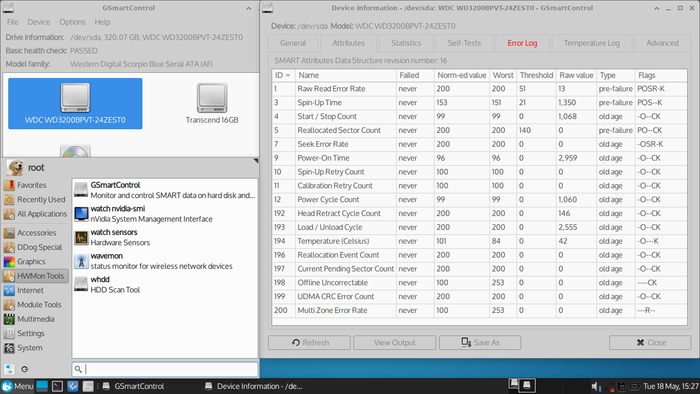Select the Reallocated Sector Count row
This screenshot has height=394, width=700.
point(479,130)
